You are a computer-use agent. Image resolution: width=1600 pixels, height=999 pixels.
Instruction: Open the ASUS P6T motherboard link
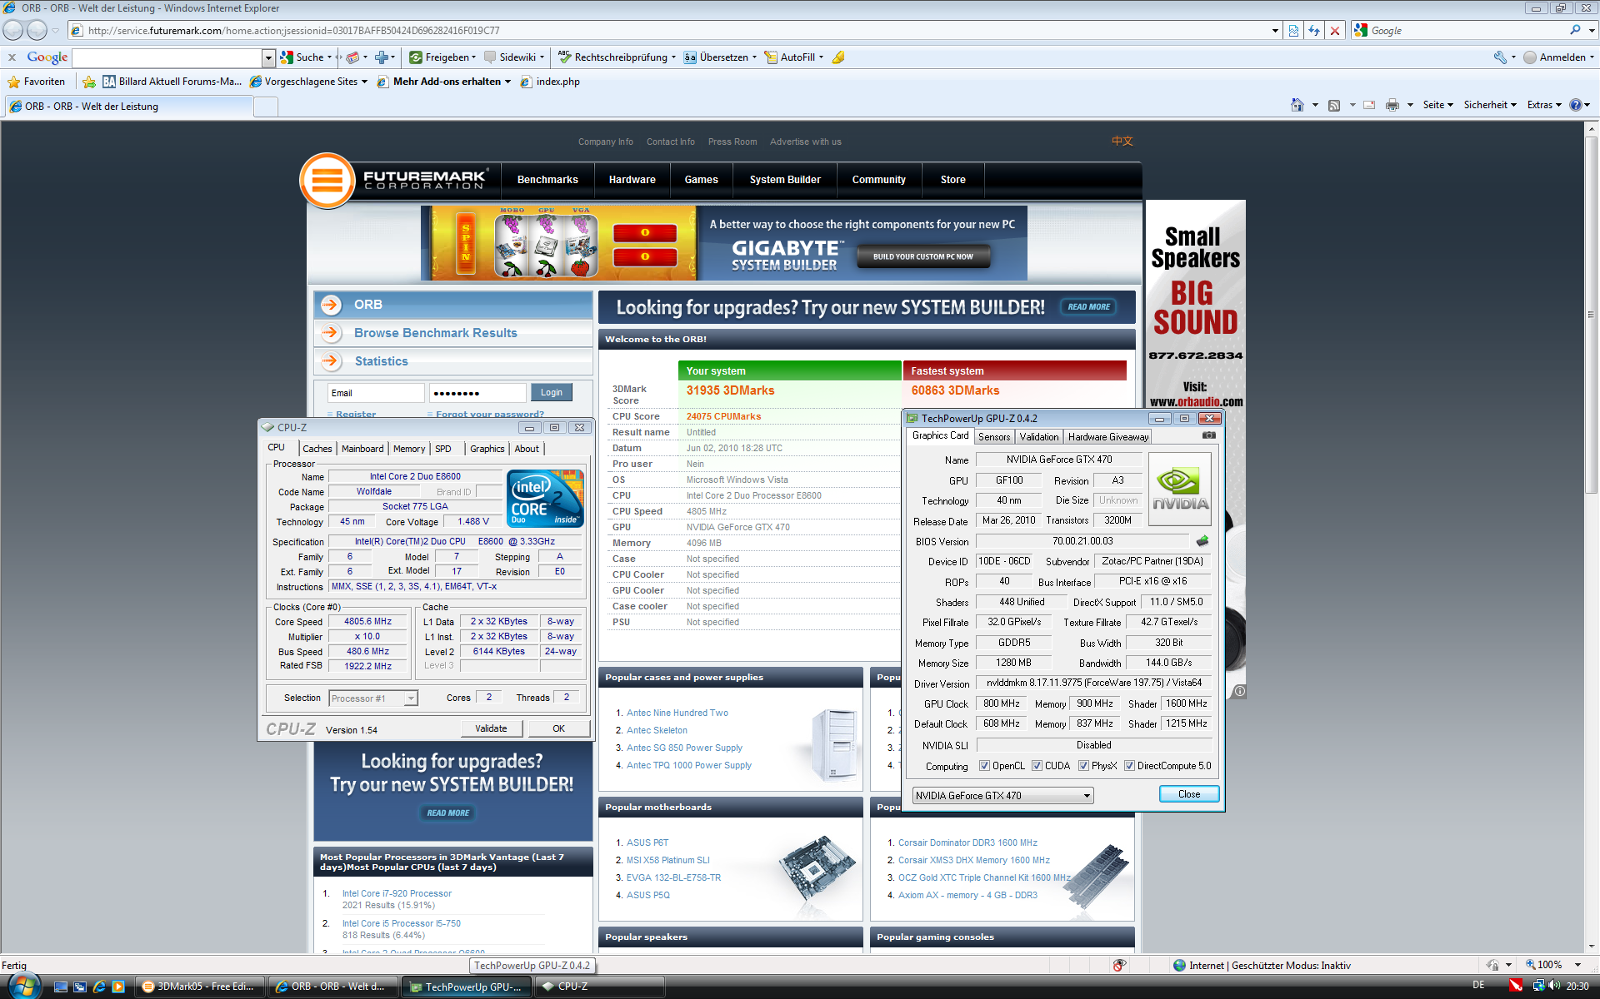pos(647,843)
